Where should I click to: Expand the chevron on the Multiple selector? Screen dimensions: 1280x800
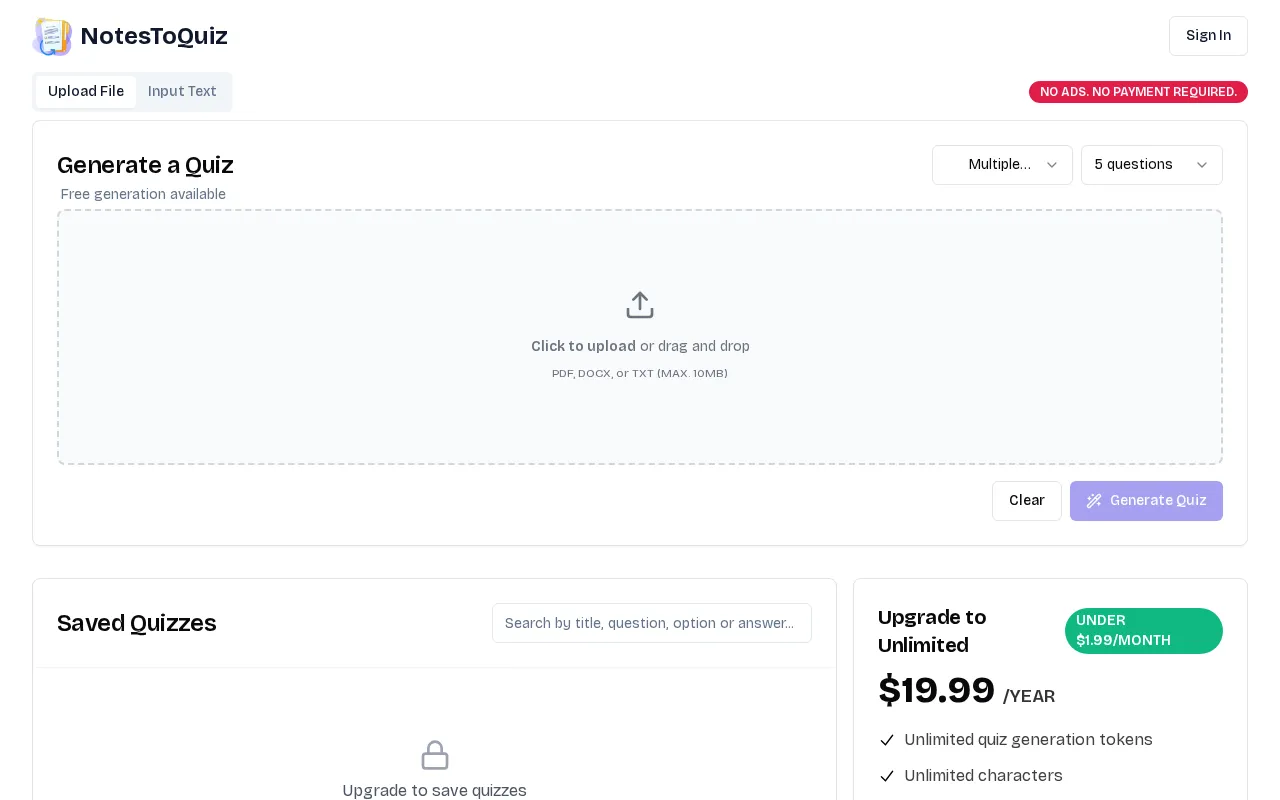tap(1052, 165)
